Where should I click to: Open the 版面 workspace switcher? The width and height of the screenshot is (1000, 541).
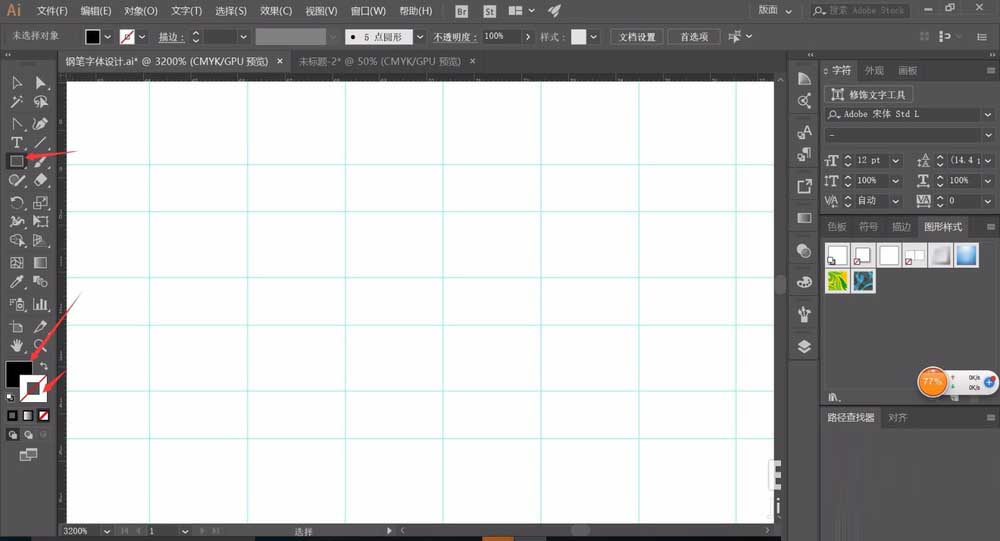pyautogui.click(x=774, y=10)
